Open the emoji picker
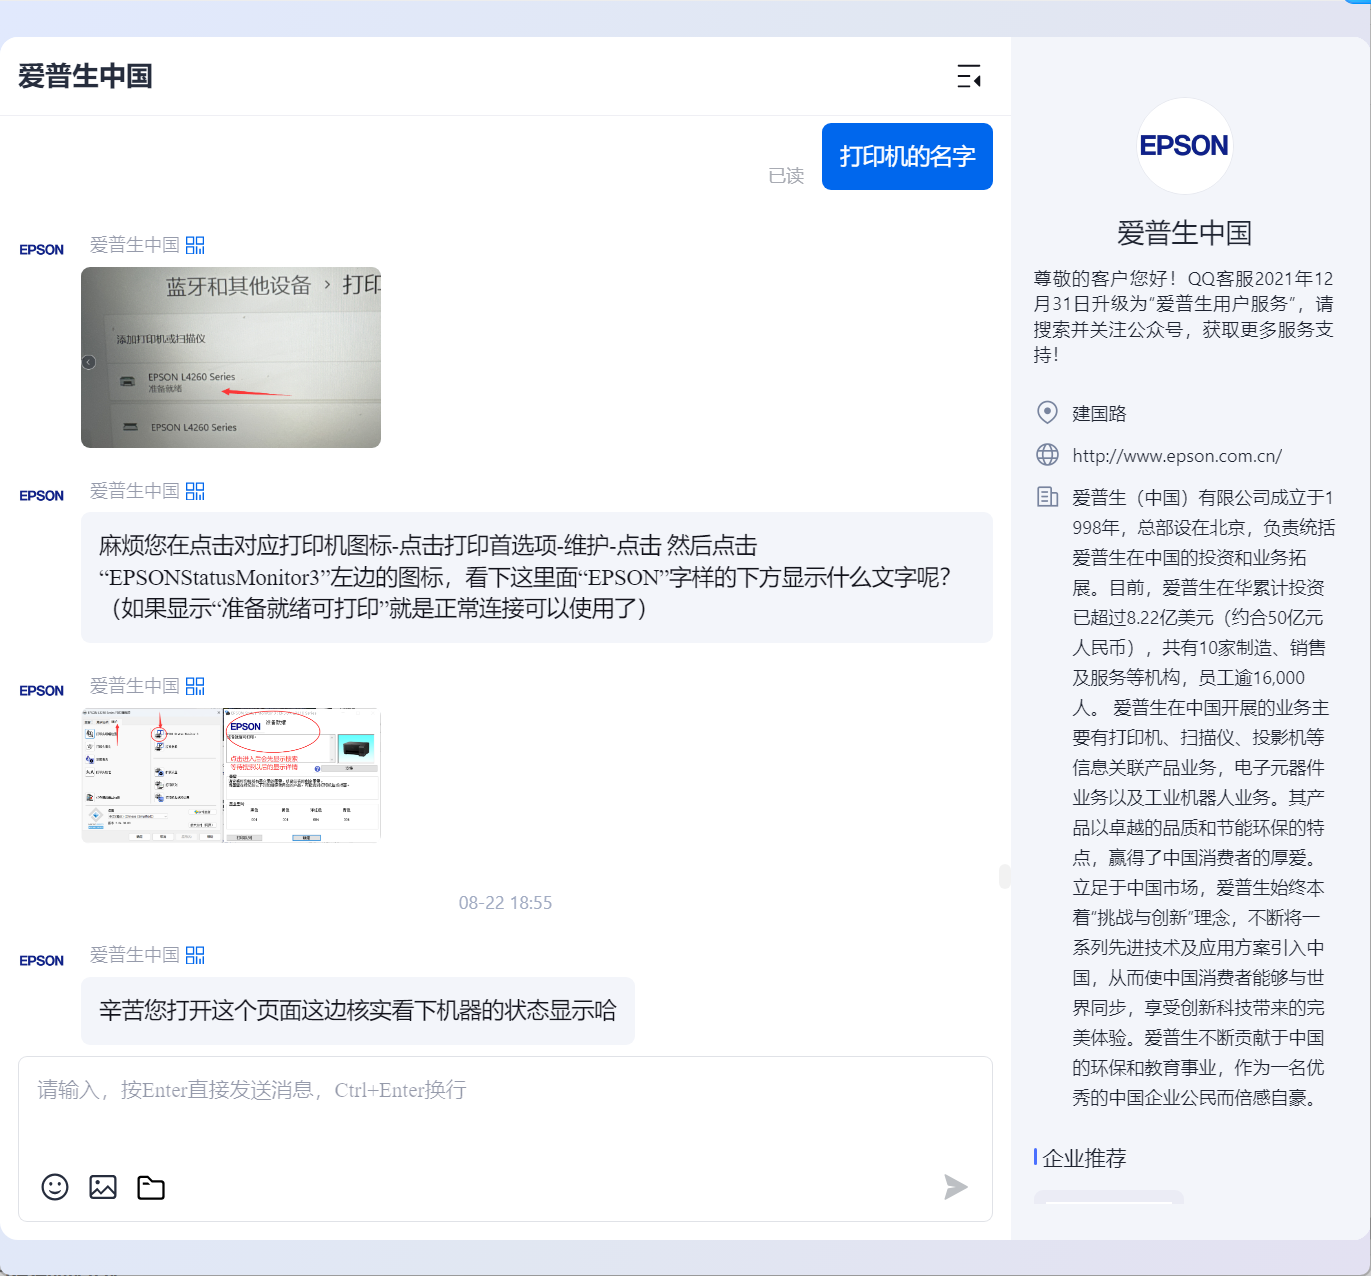 coord(55,1187)
